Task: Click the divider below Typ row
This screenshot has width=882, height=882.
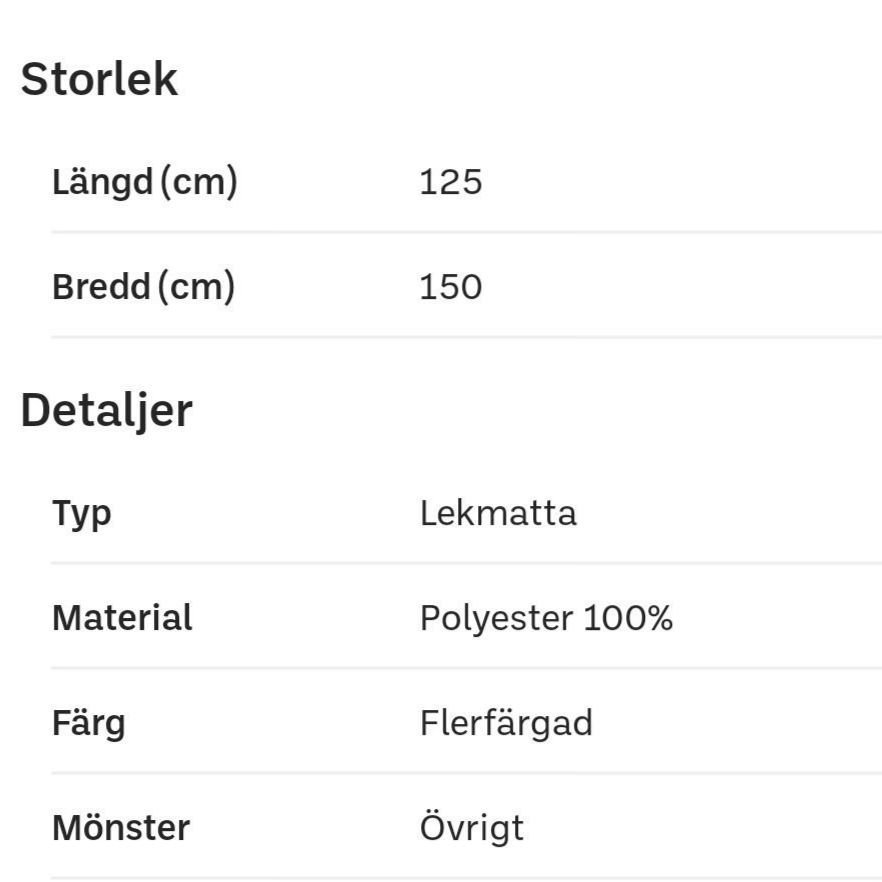Action: point(466,562)
